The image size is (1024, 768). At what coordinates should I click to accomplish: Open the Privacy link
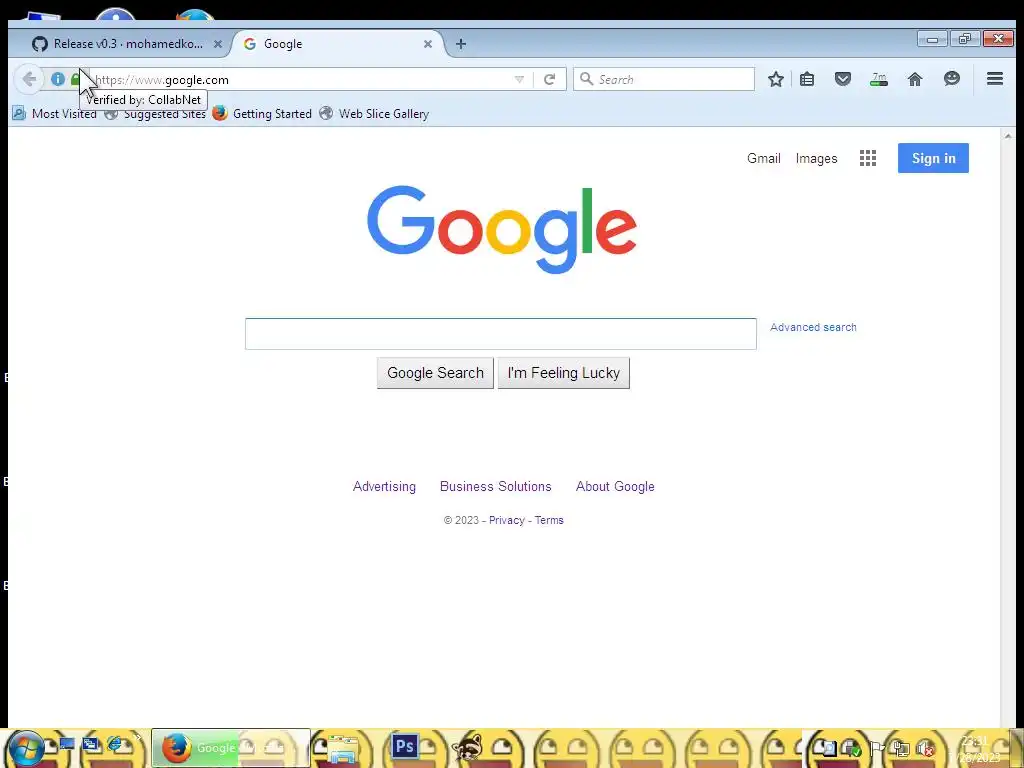[x=507, y=520]
